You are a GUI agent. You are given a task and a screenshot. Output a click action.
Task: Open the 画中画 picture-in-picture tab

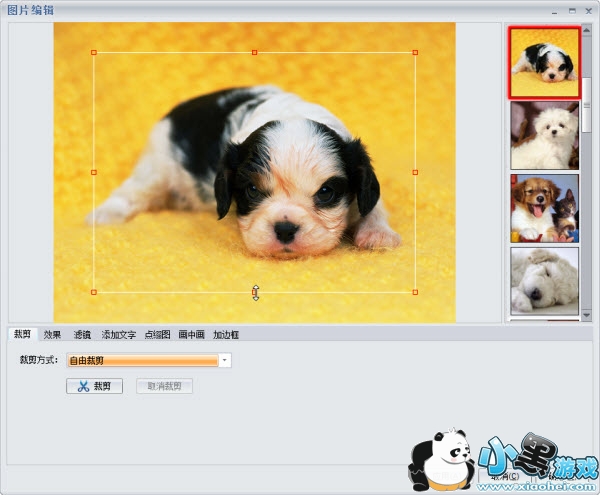point(191,335)
